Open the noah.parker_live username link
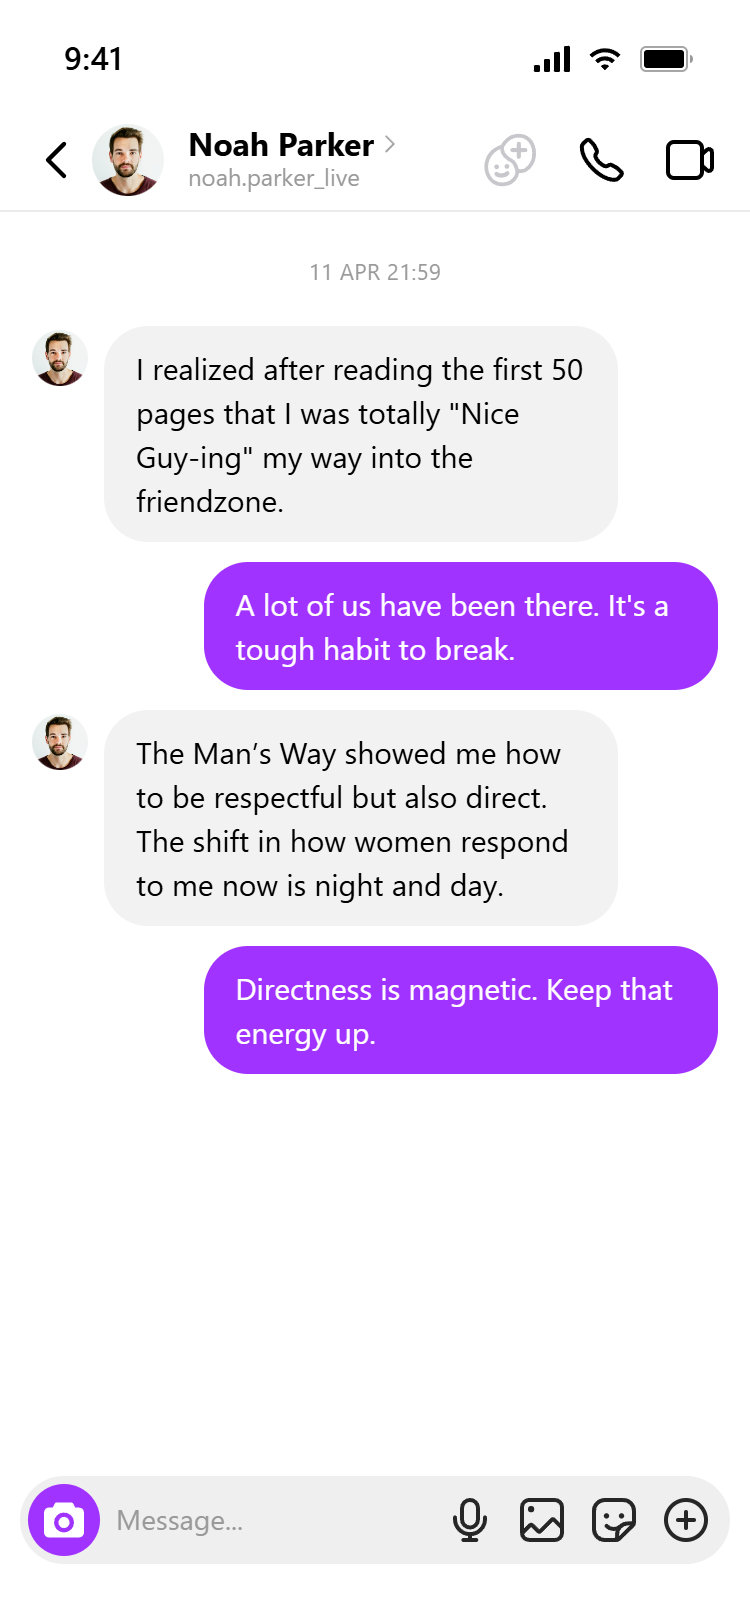The width and height of the screenshot is (750, 1624). (x=274, y=179)
